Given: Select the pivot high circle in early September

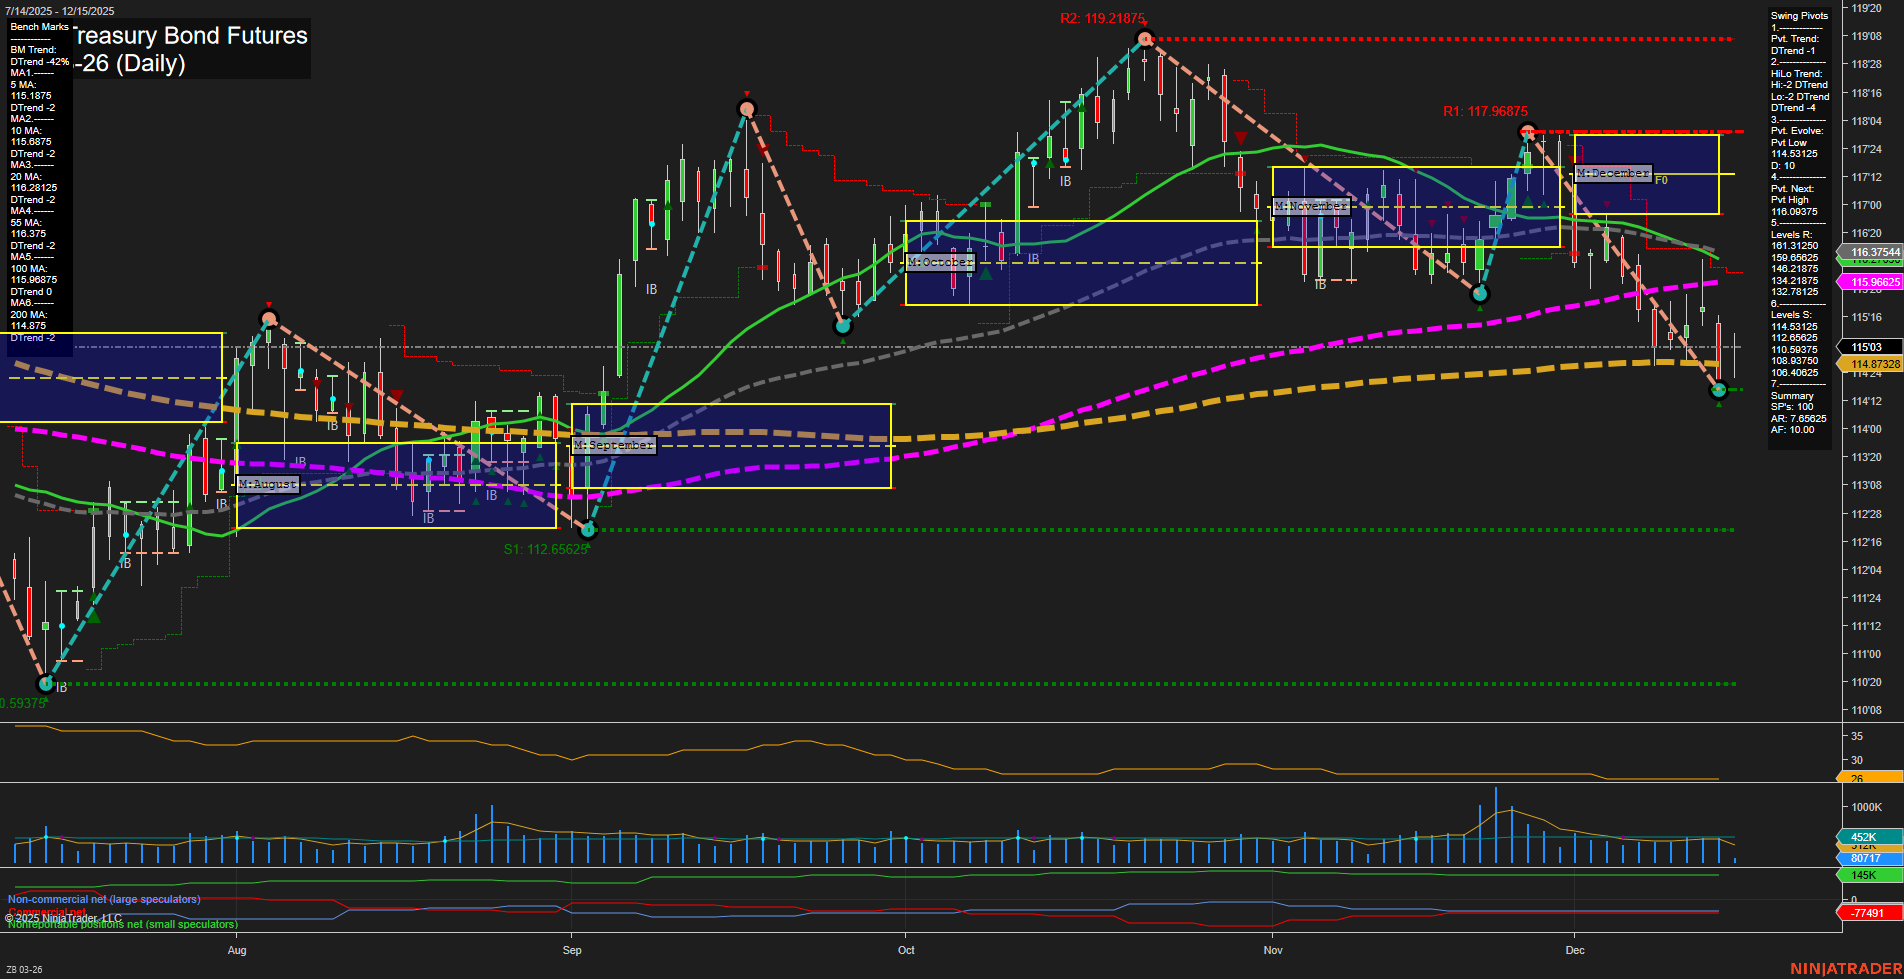Looking at the screenshot, I should pos(746,108).
